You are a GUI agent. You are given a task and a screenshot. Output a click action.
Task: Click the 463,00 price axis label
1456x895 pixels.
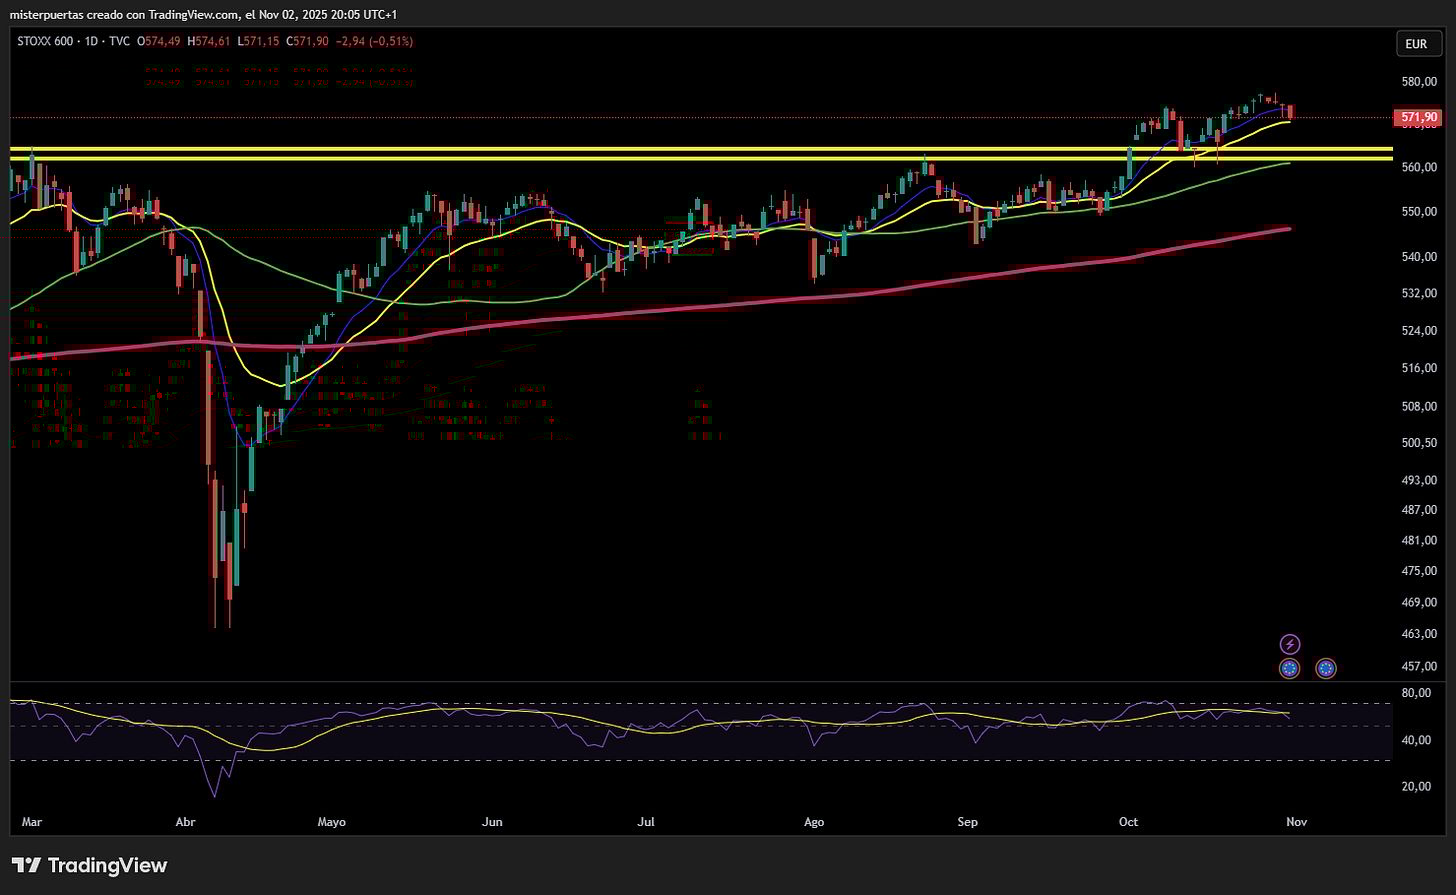point(1419,634)
